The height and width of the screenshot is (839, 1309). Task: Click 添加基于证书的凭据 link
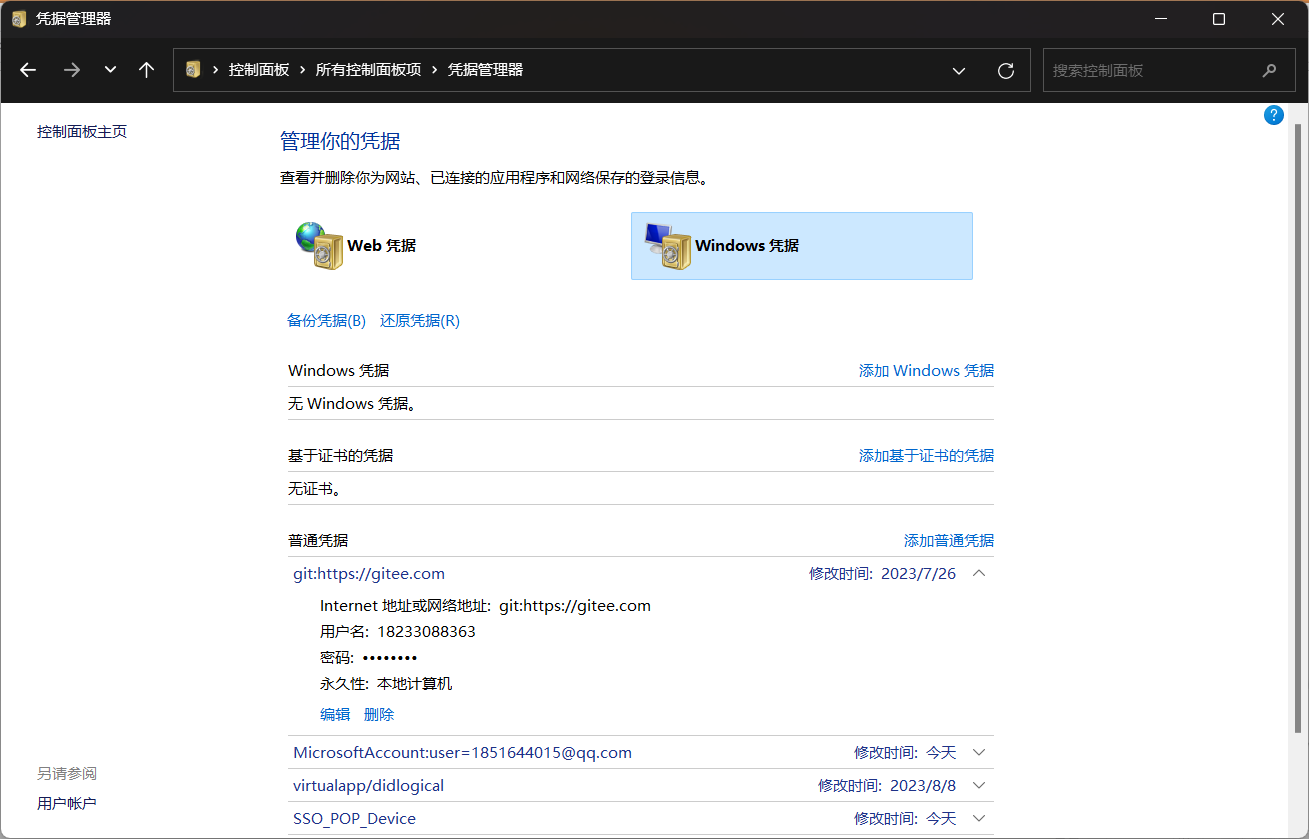click(x=926, y=456)
